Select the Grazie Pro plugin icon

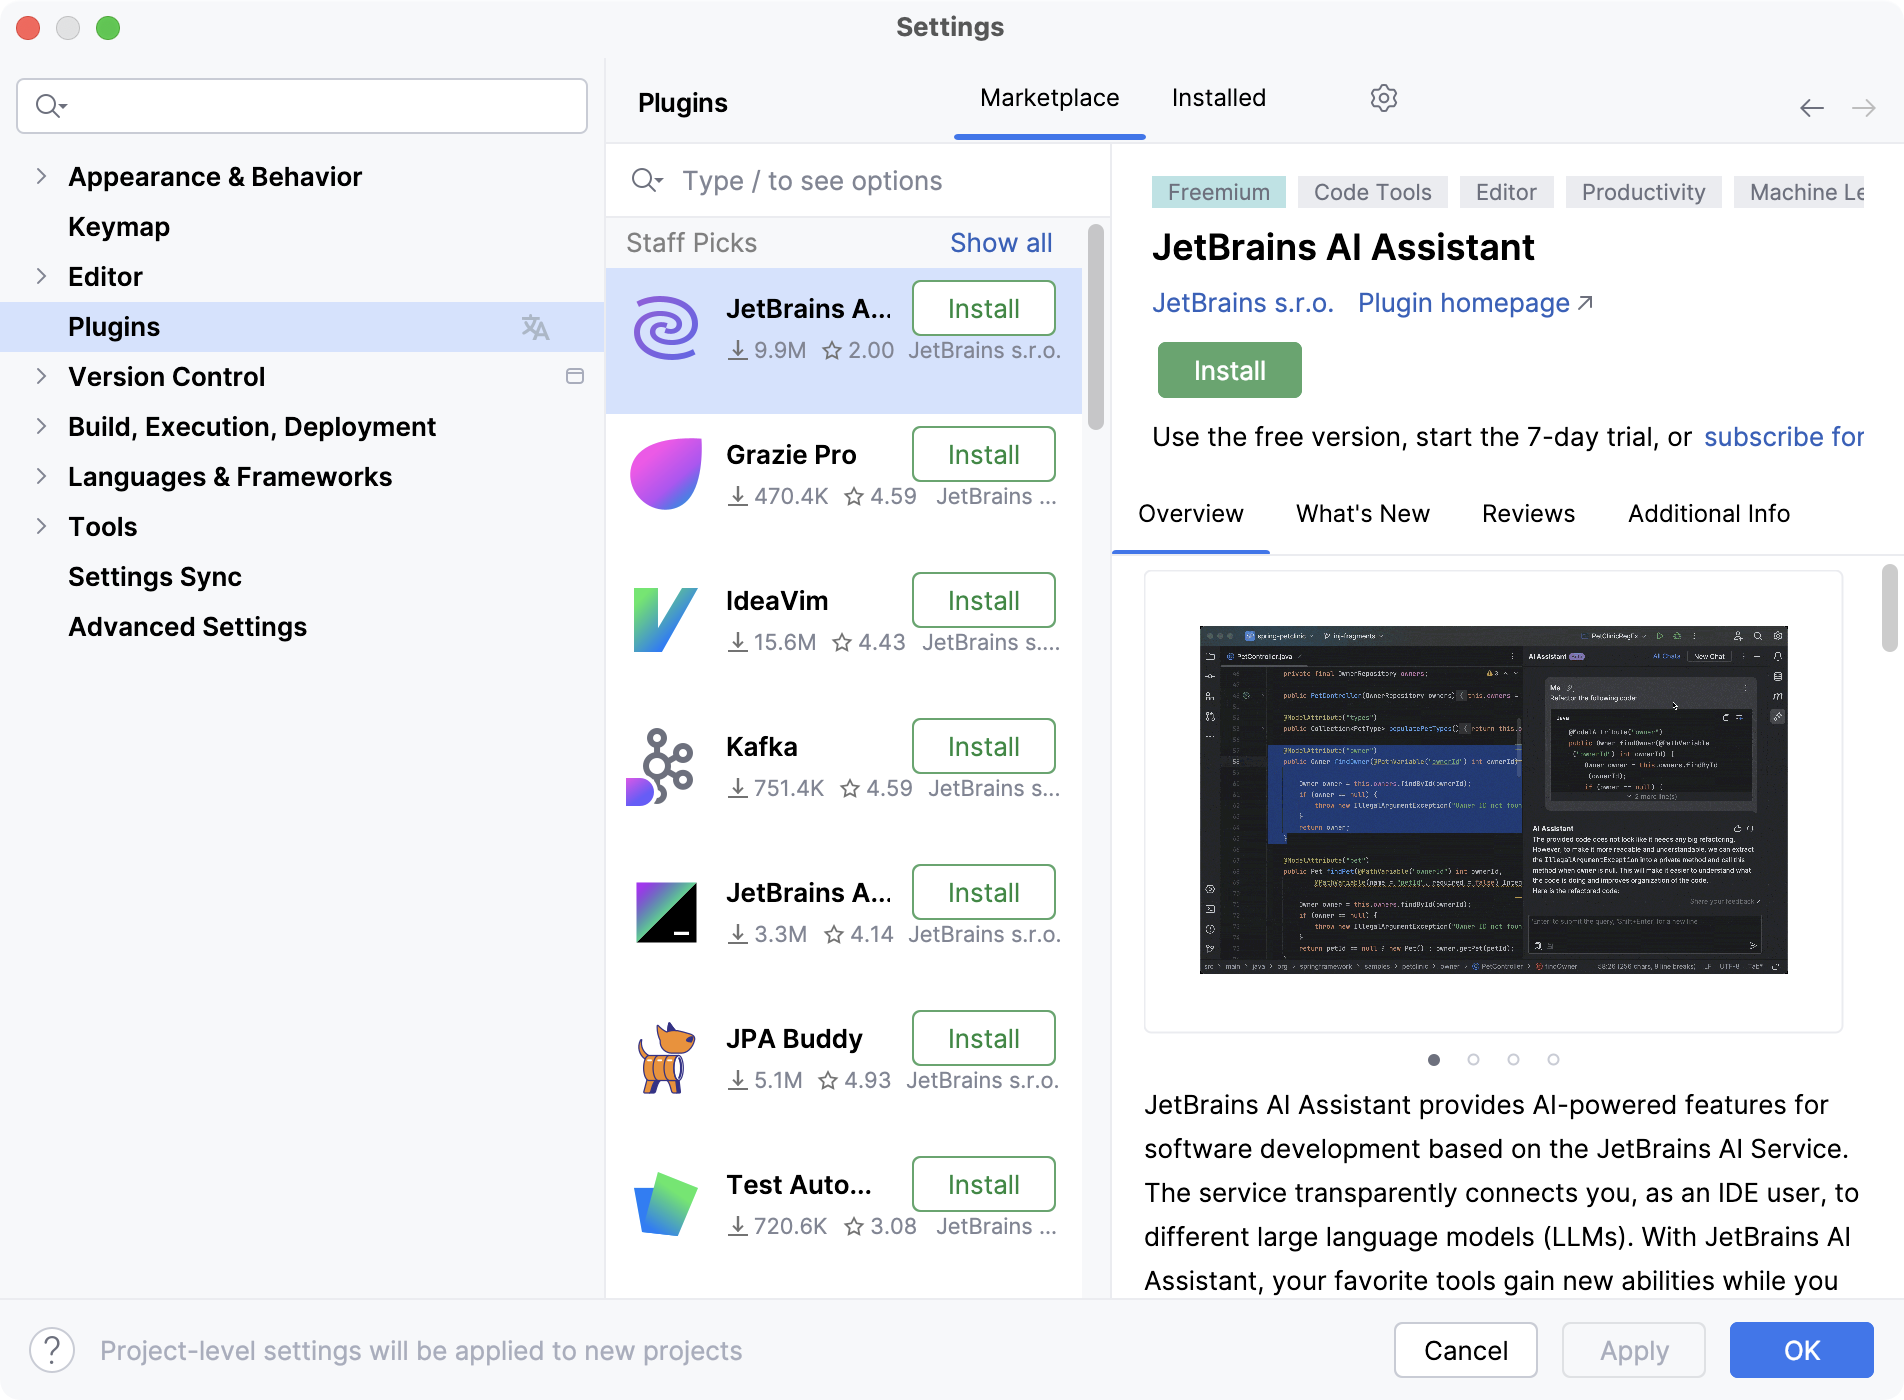tap(666, 472)
